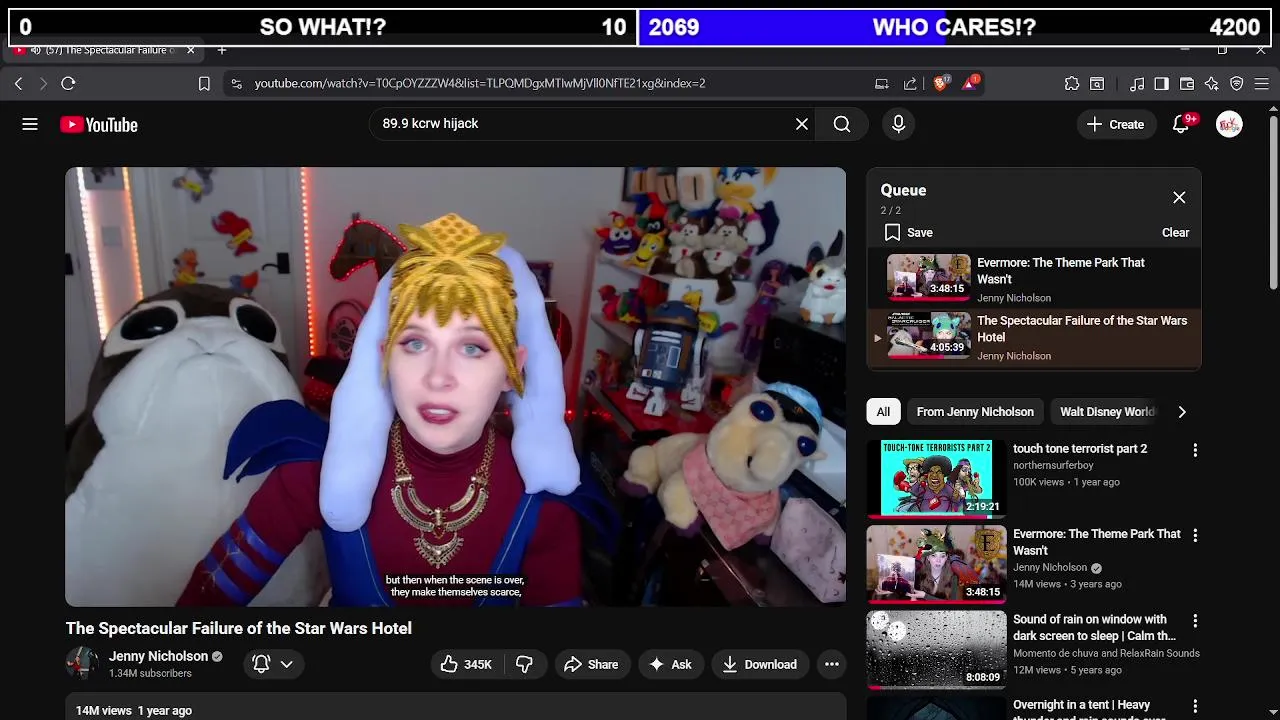The image size is (1280, 720).
Task: Click the Share button
Action: tap(591, 665)
